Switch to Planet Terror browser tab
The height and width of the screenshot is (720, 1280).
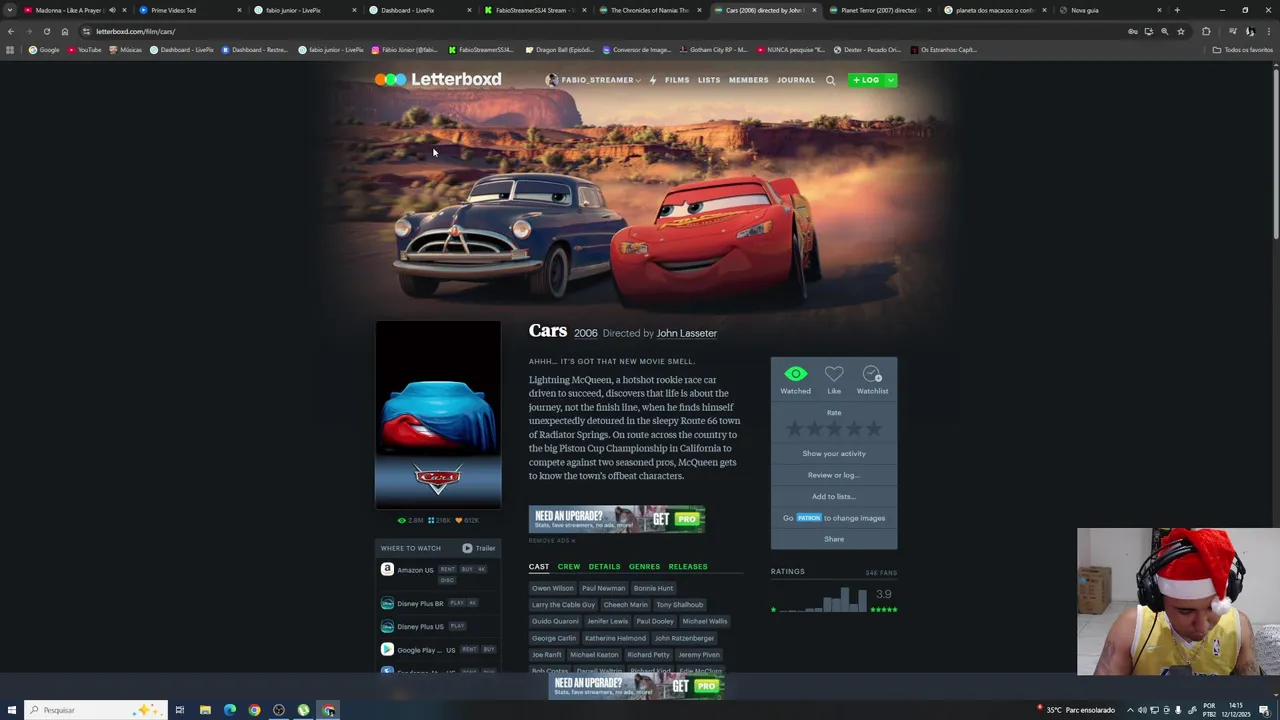pyautogui.click(x=879, y=10)
